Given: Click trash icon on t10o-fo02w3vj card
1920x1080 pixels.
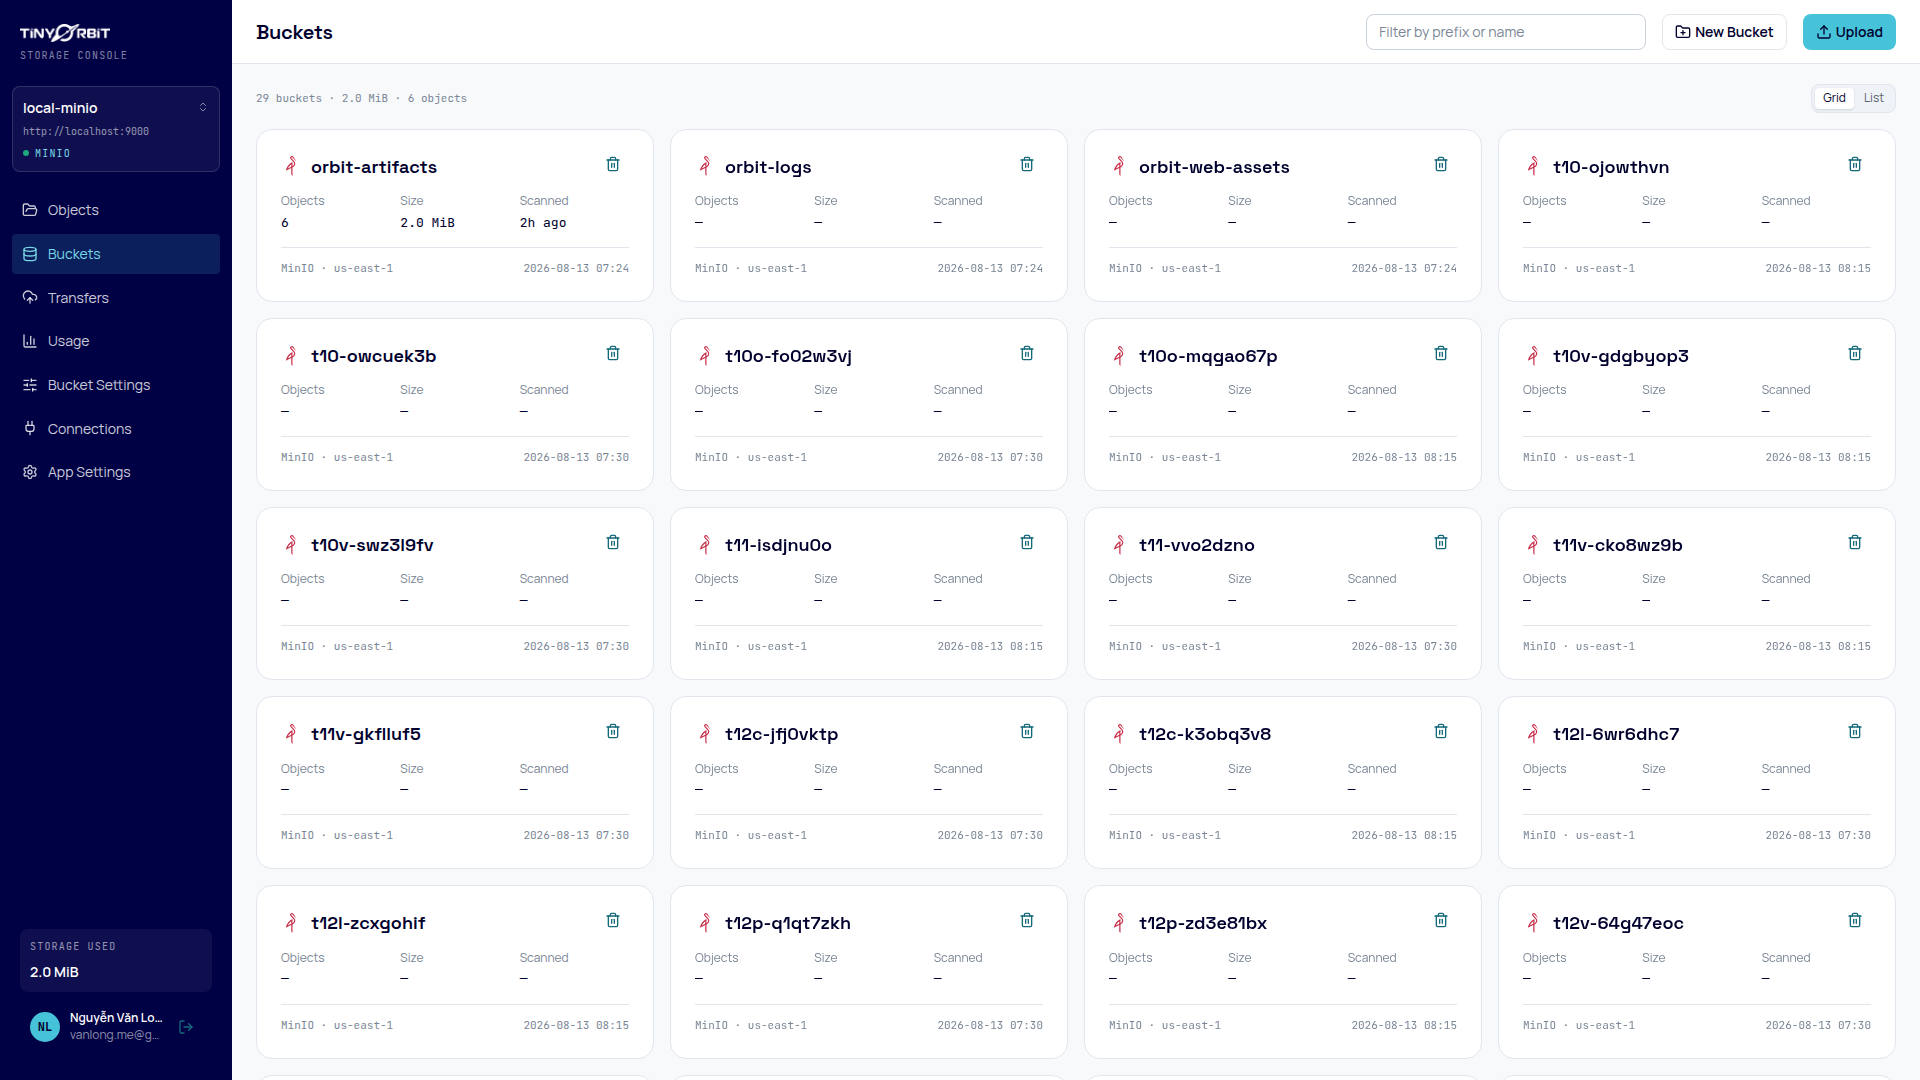Looking at the screenshot, I should [x=1027, y=353].
